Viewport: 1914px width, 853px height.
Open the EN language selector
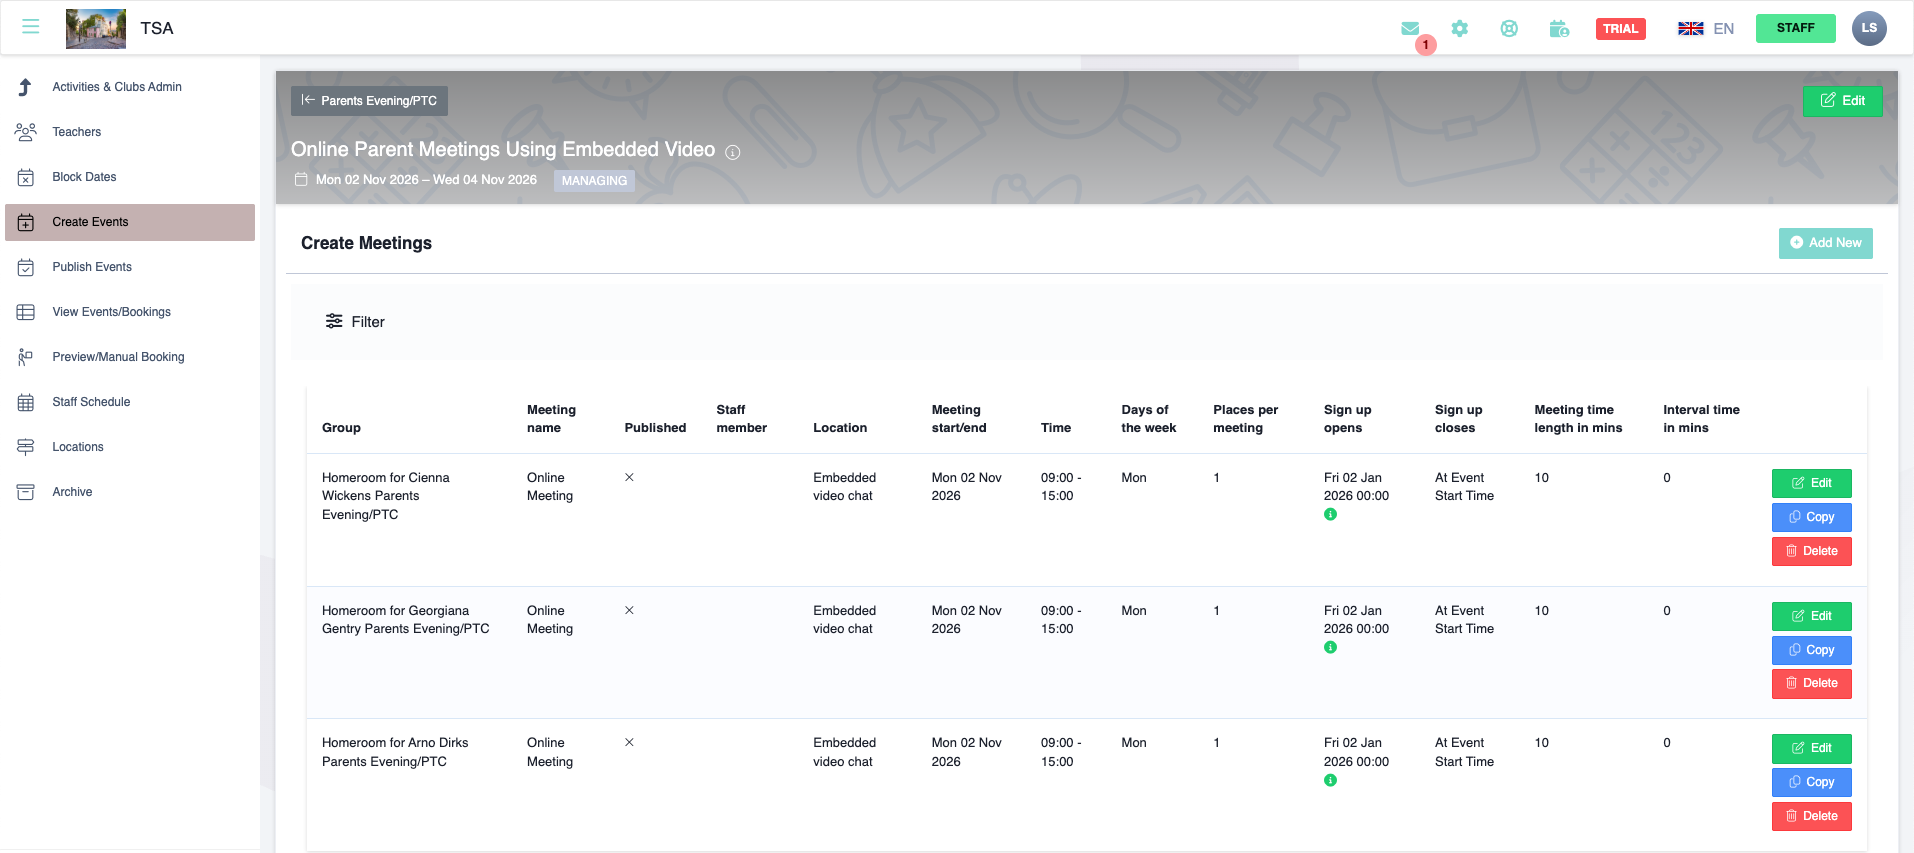click(1706, 29)
